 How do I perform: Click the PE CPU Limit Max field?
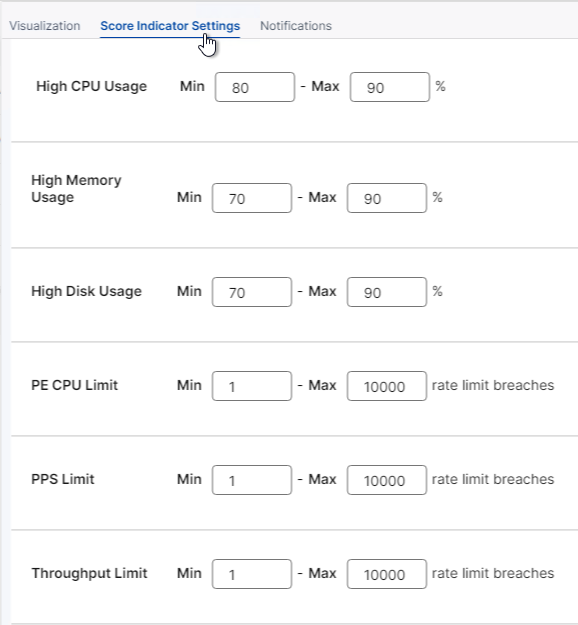pos(387,386)
